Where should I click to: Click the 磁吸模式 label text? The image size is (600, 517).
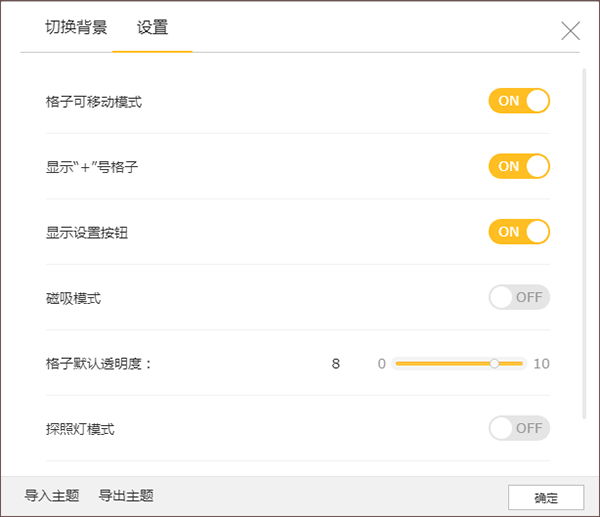(73, 298)
